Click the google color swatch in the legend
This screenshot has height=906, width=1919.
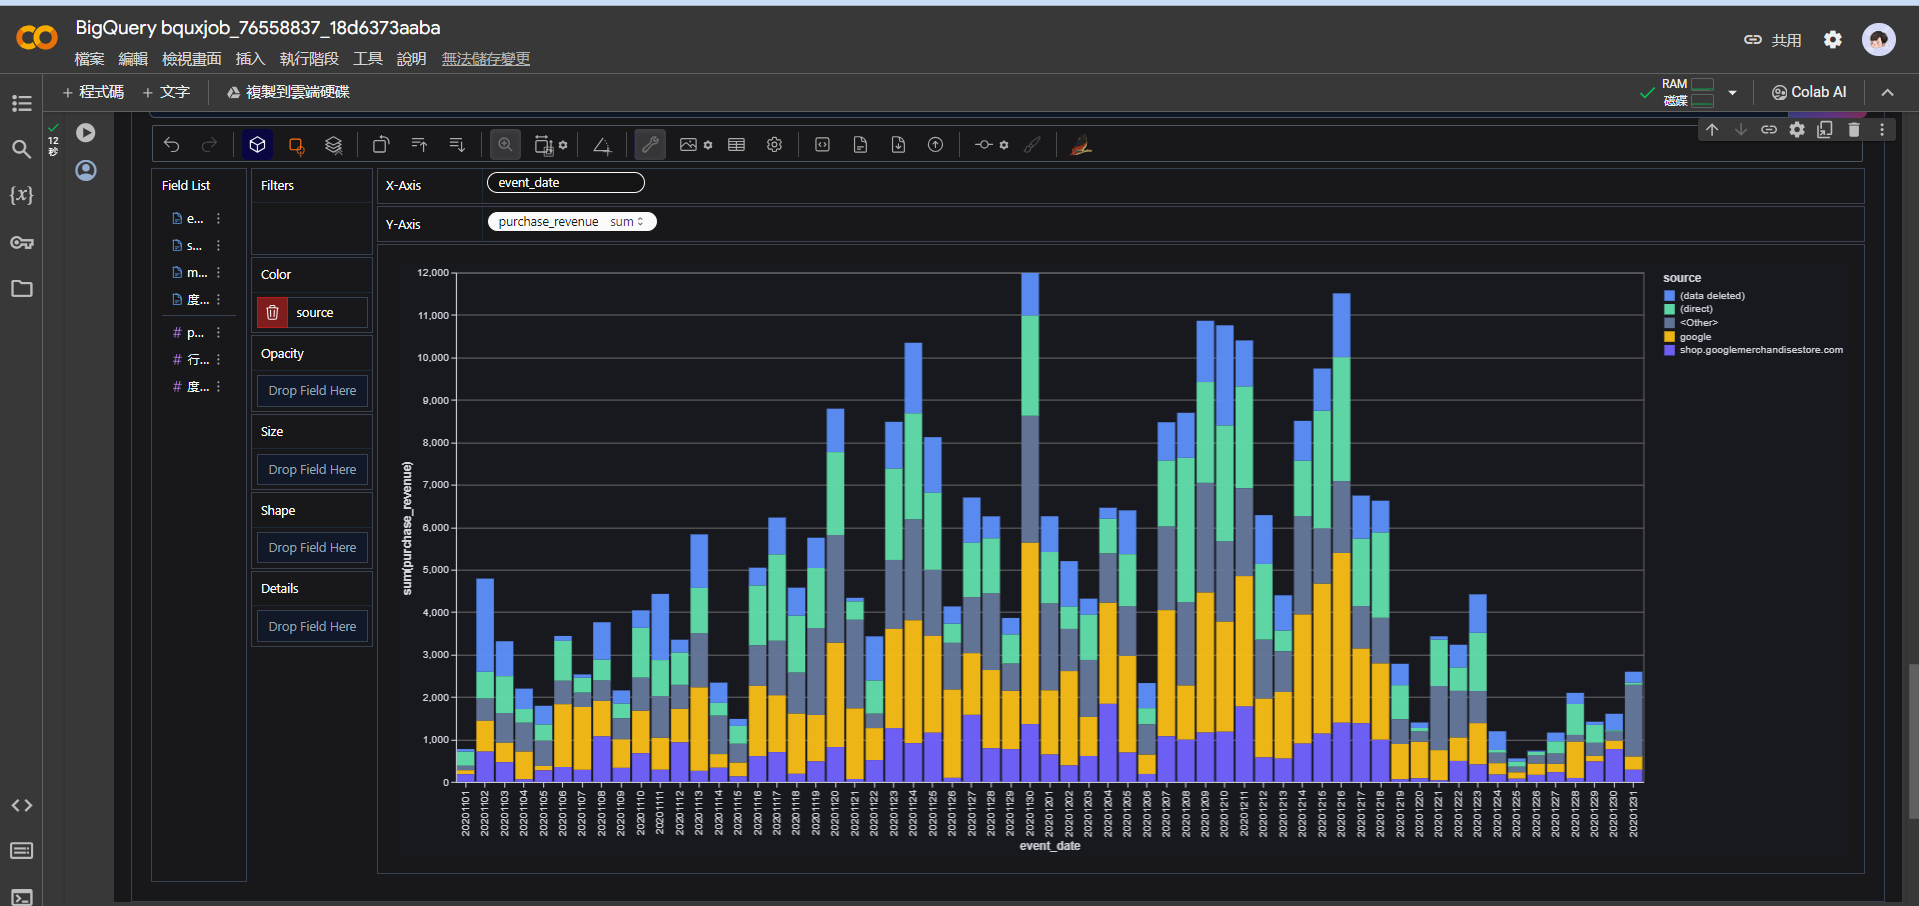point(1669,337)
